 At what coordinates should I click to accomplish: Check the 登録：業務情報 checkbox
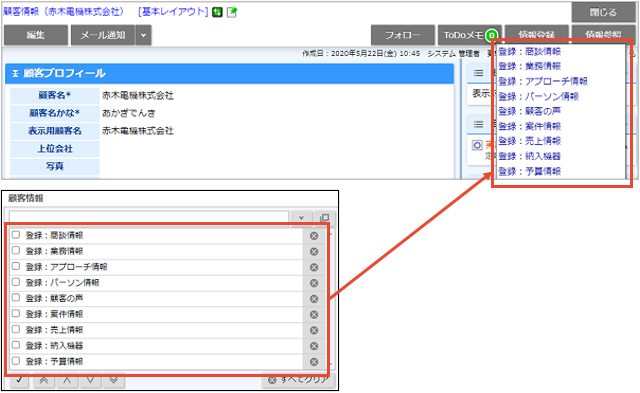[16, 250]
